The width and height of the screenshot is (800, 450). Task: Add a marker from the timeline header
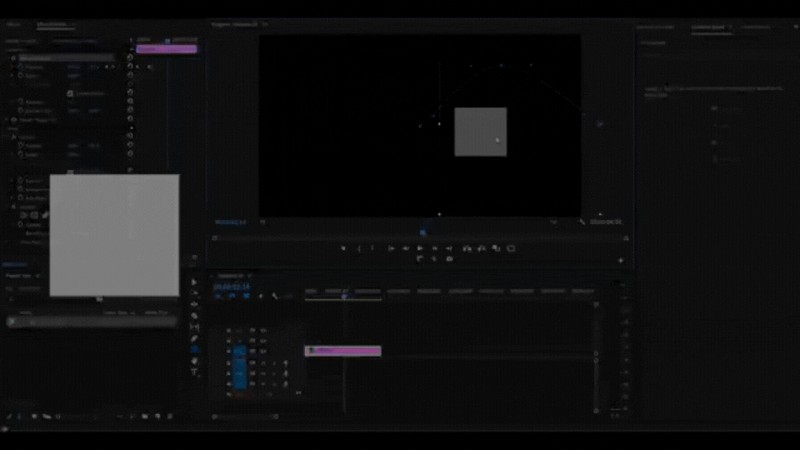(x=261, y=296)
